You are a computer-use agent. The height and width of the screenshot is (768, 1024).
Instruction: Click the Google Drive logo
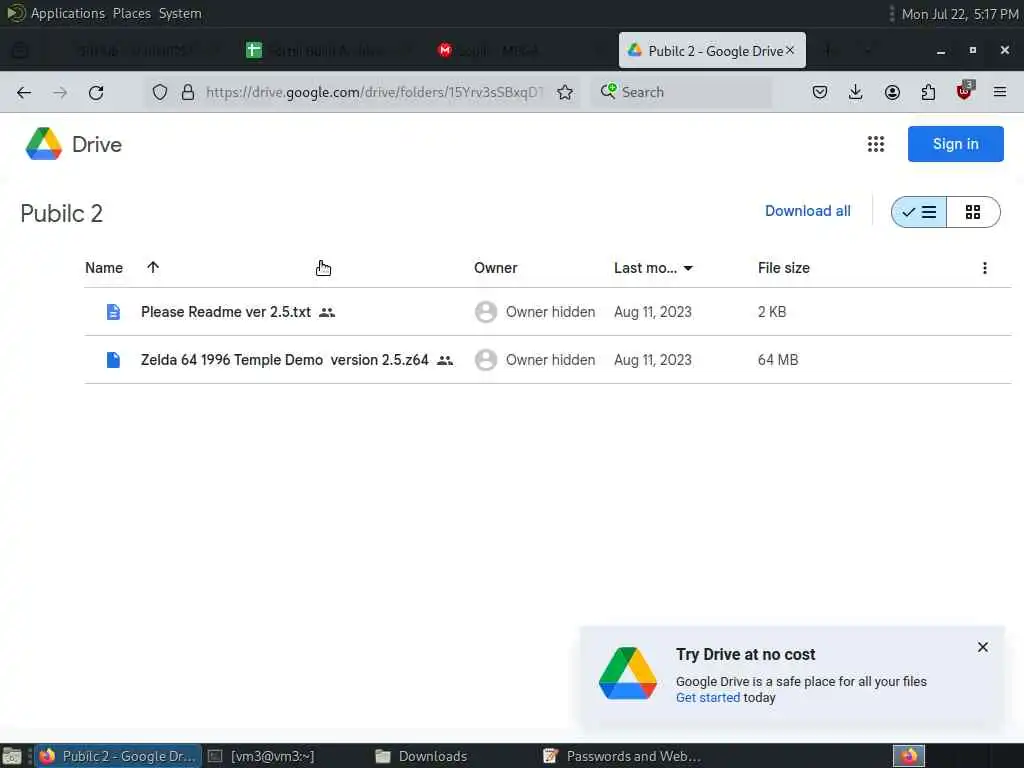pos(44,144)
